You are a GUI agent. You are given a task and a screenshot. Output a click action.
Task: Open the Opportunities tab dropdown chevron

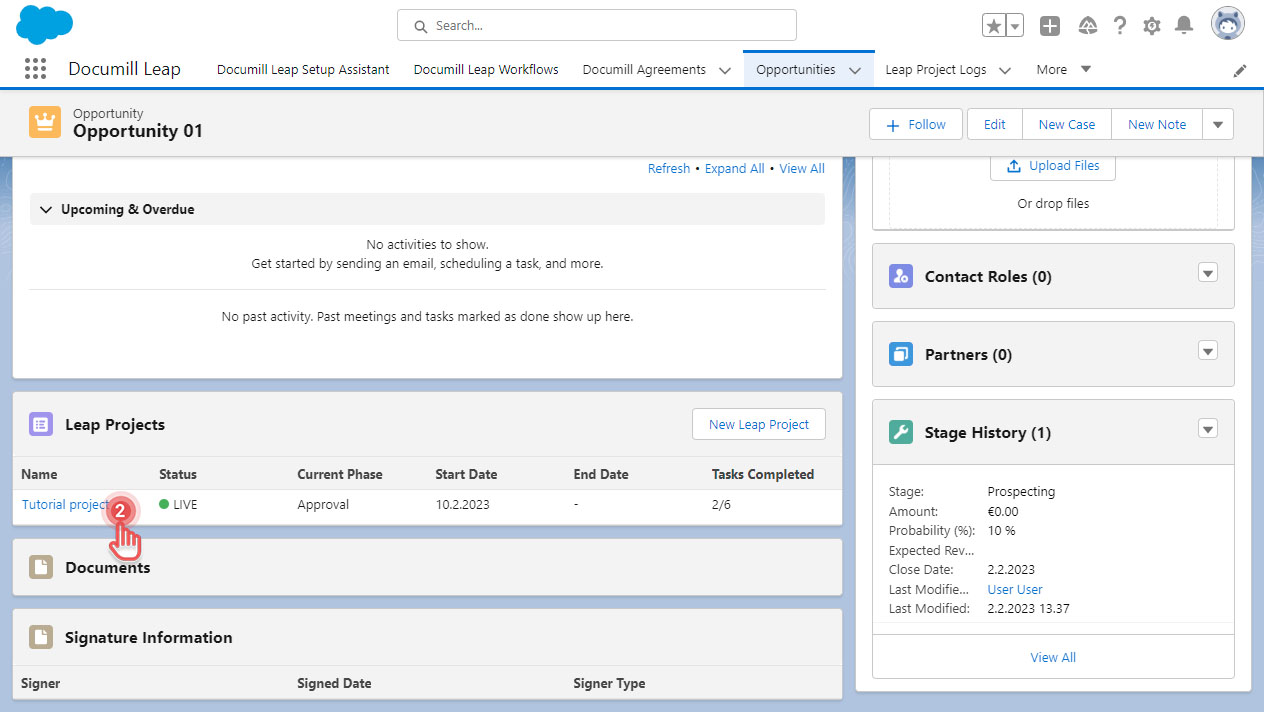coord(855,69)
